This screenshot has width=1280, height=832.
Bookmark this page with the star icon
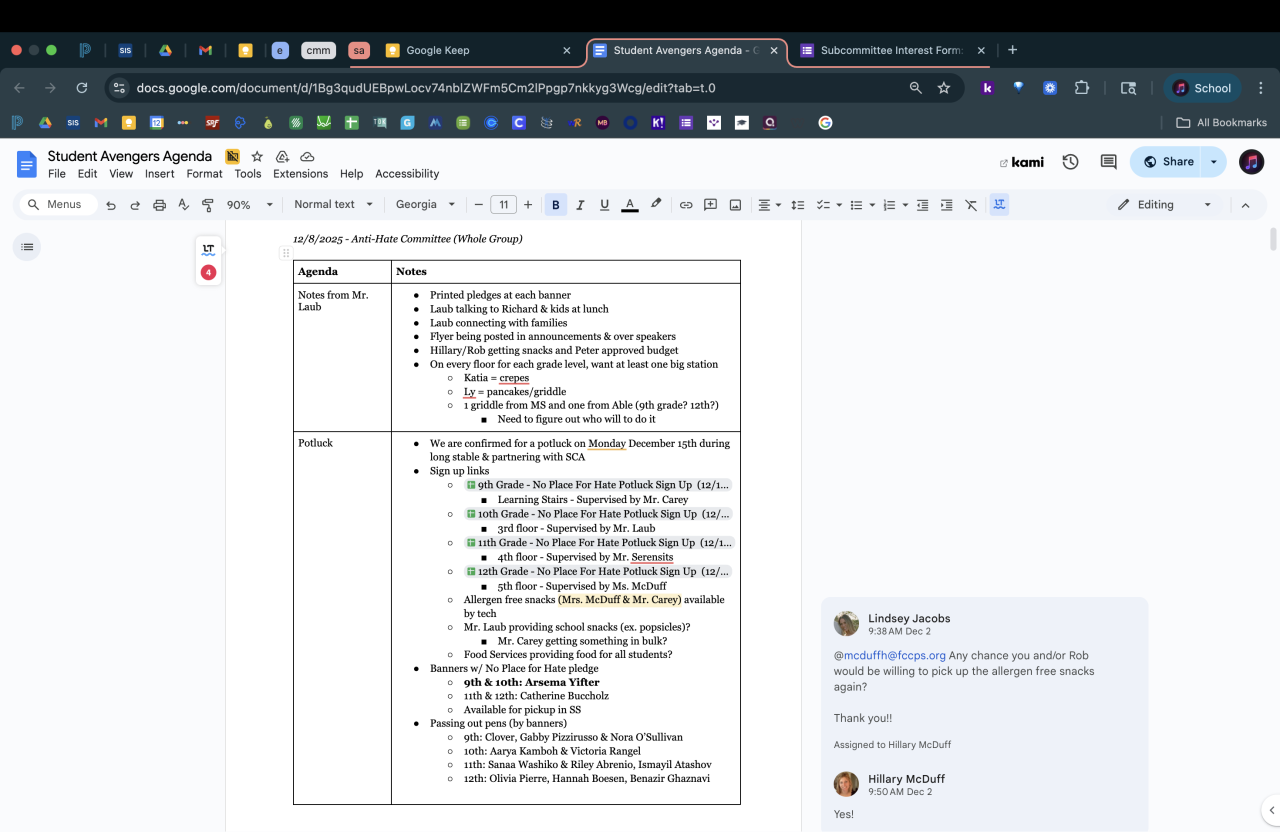944,88
